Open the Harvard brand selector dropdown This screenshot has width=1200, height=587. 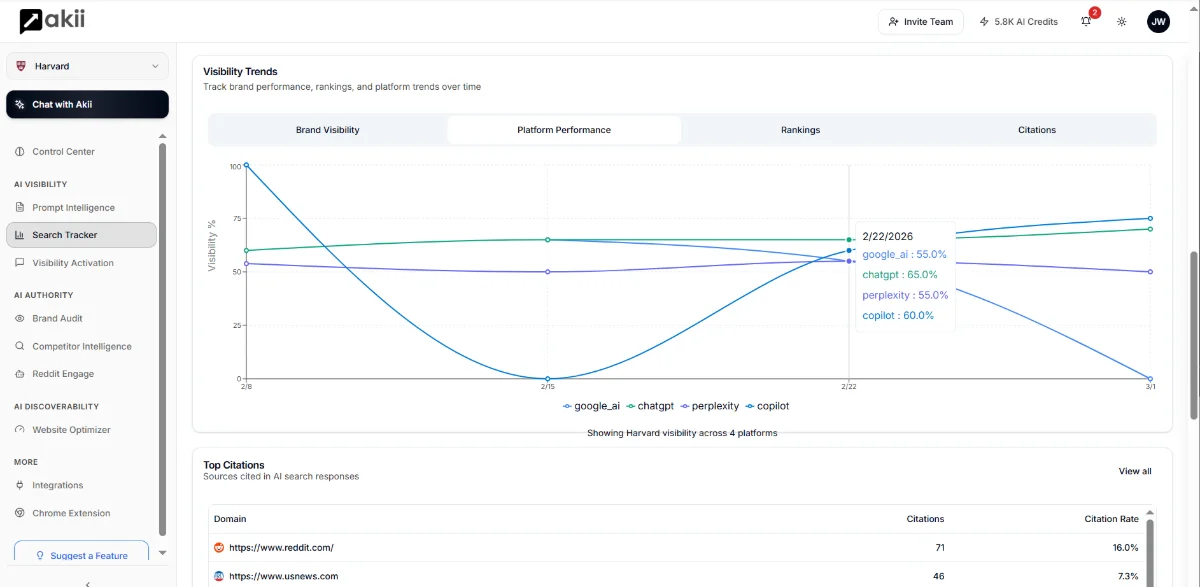pyautogui.click(x=87, y=66)
